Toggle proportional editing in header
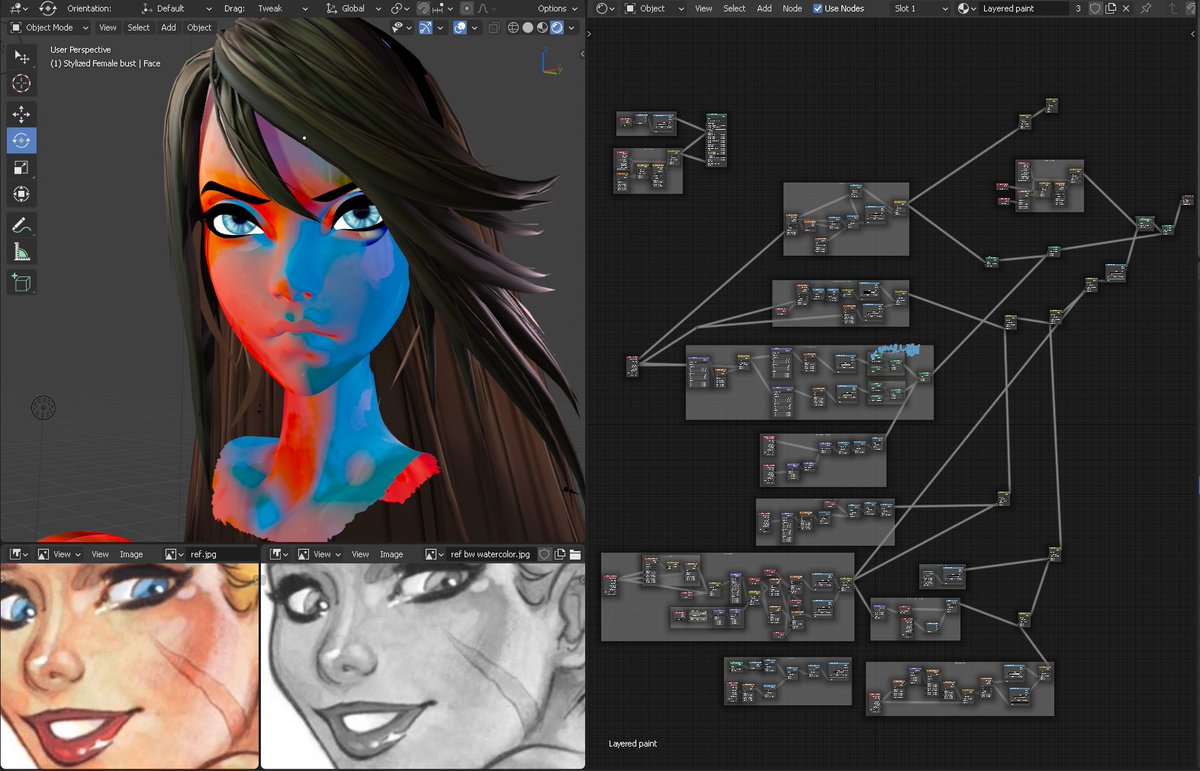The width and height of the screenshot is (1200, 771). pos(467,8)
